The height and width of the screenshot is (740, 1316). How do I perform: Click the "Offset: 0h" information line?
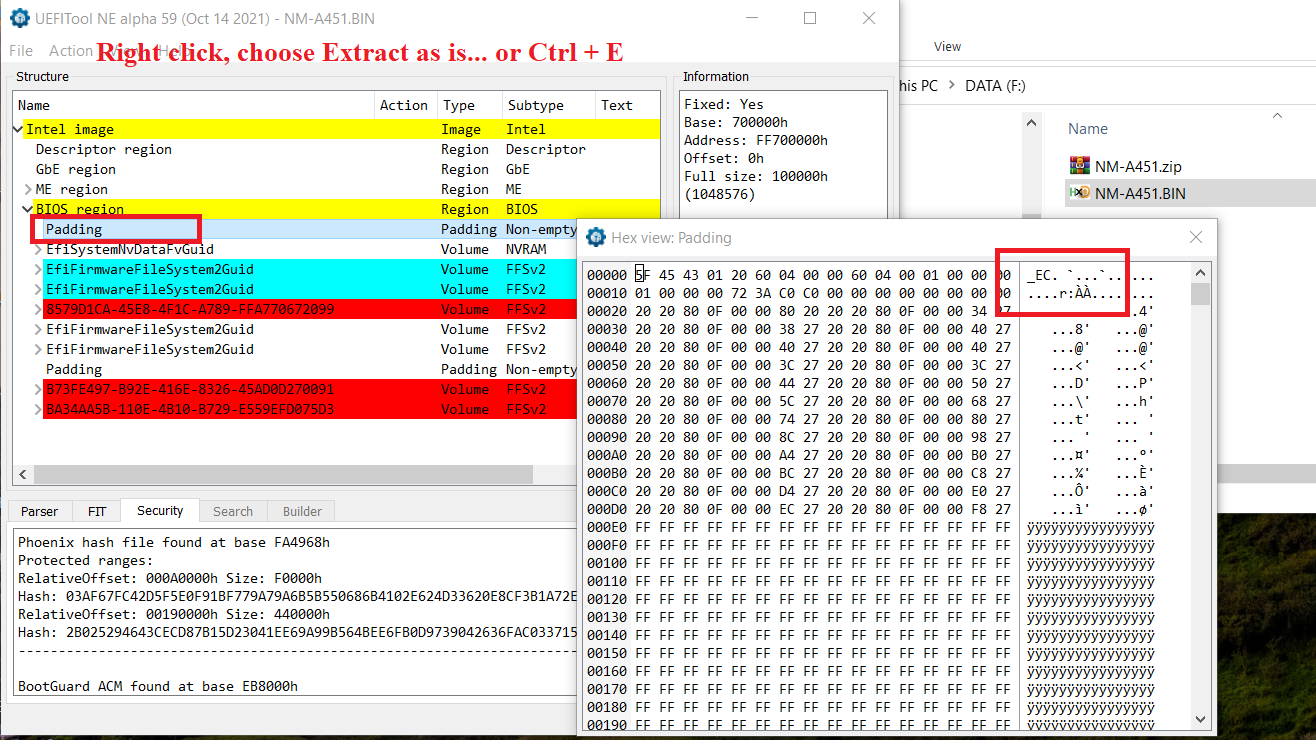coord(724,158)
